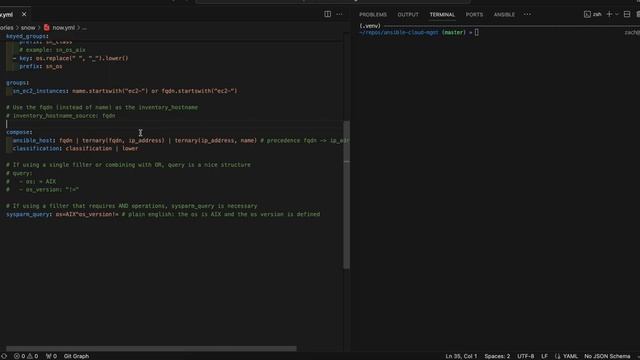
Task: Click the inventory_hostname_source comment line
Action: [60, 116]
